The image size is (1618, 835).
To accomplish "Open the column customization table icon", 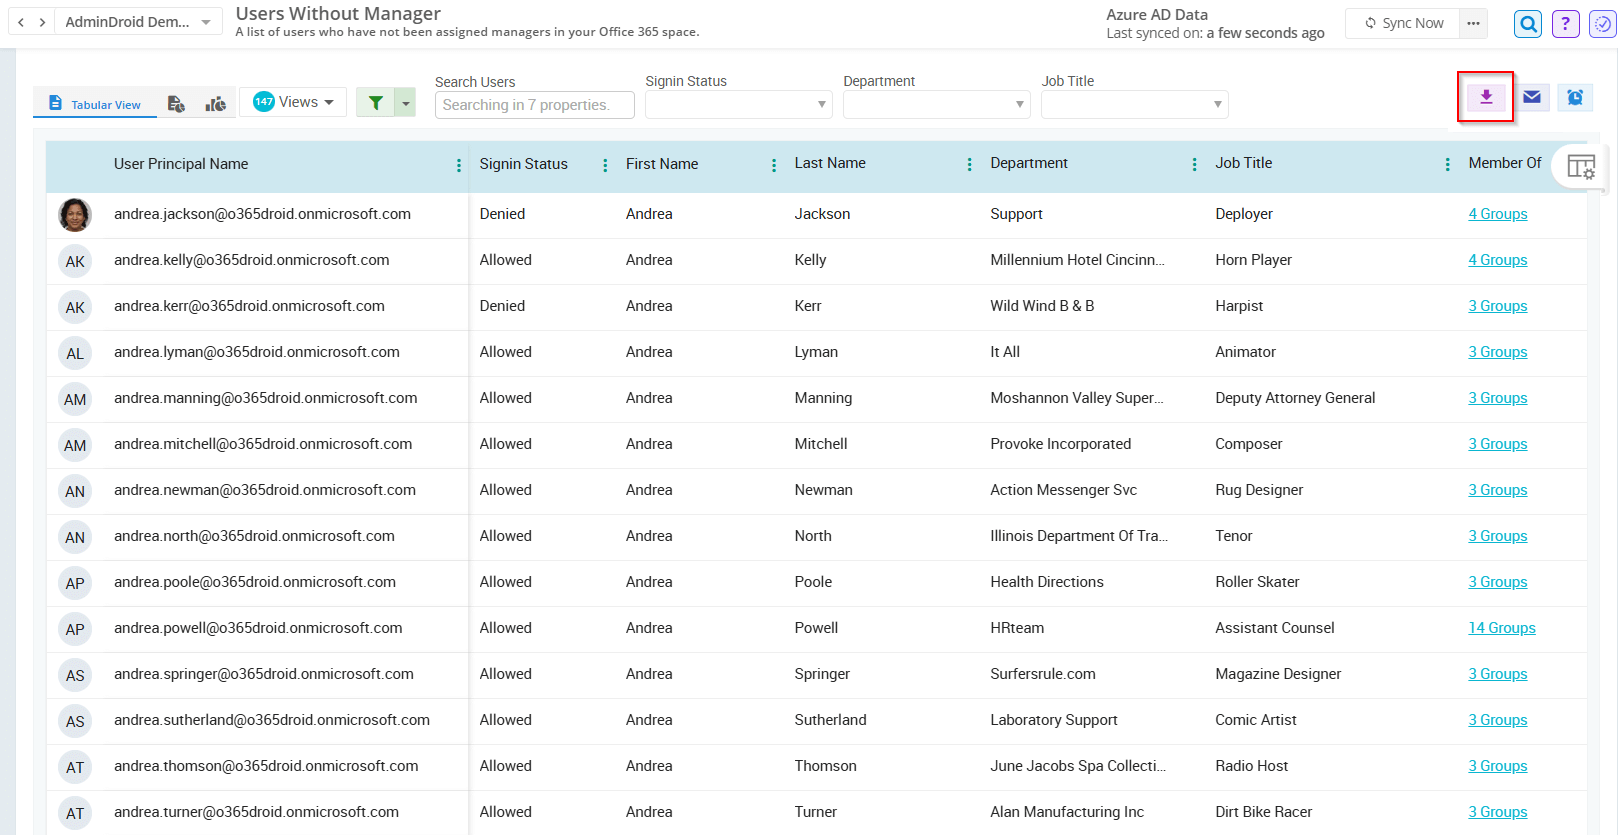I will pyautogui.click(x=1580, y=167).
